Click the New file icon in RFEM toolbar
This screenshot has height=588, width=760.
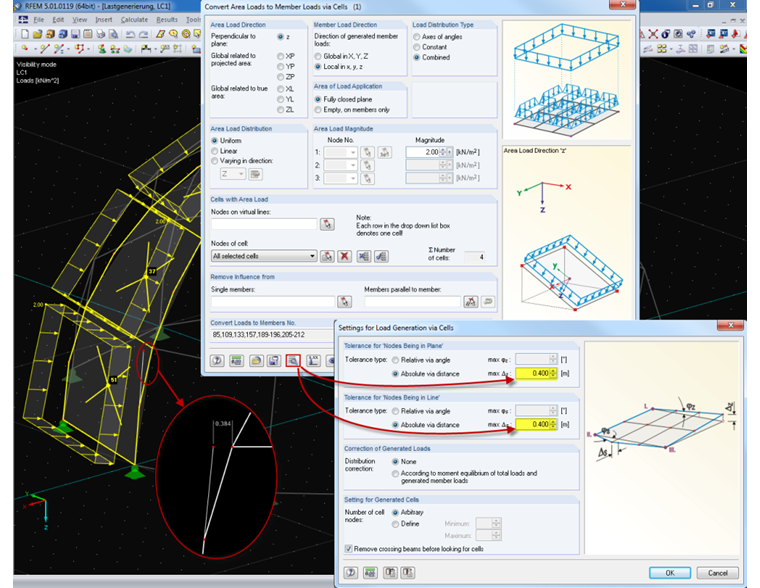pyautogui.click(x=25, y=34)
